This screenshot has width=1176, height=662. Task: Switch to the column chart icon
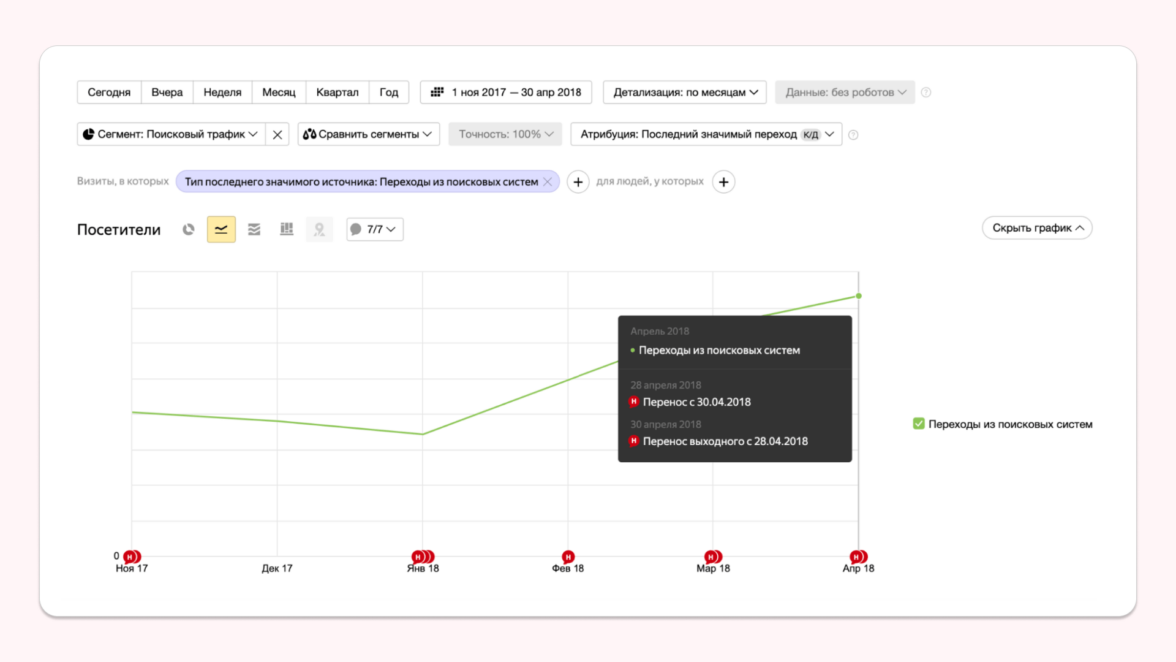286,229
